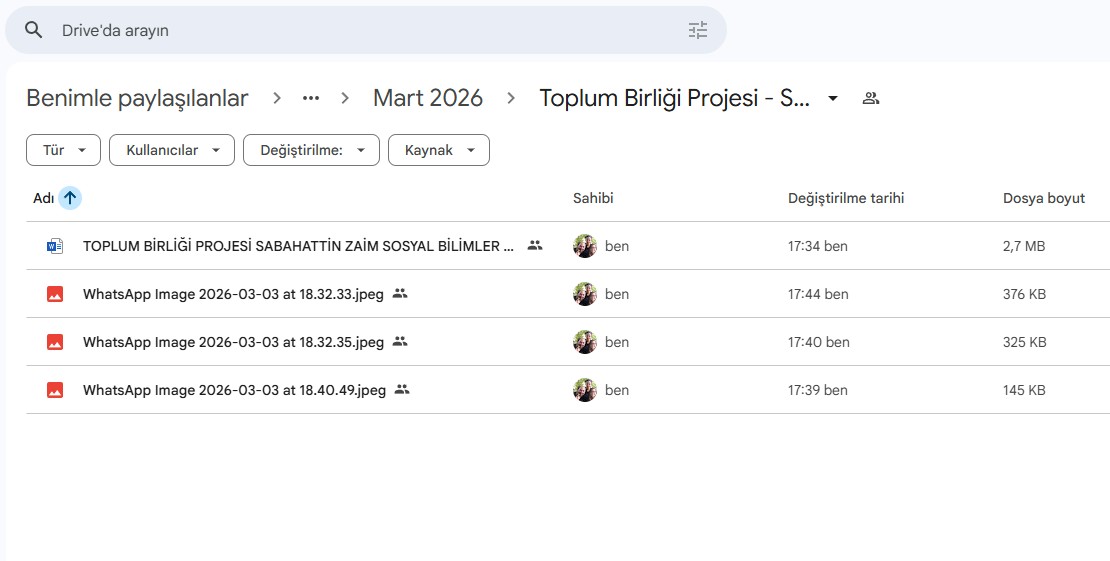Navigate to Mart 2026 folder breadcrumb
The width and height of the screenshot is (1110, 561).
(x=428, y=98)
